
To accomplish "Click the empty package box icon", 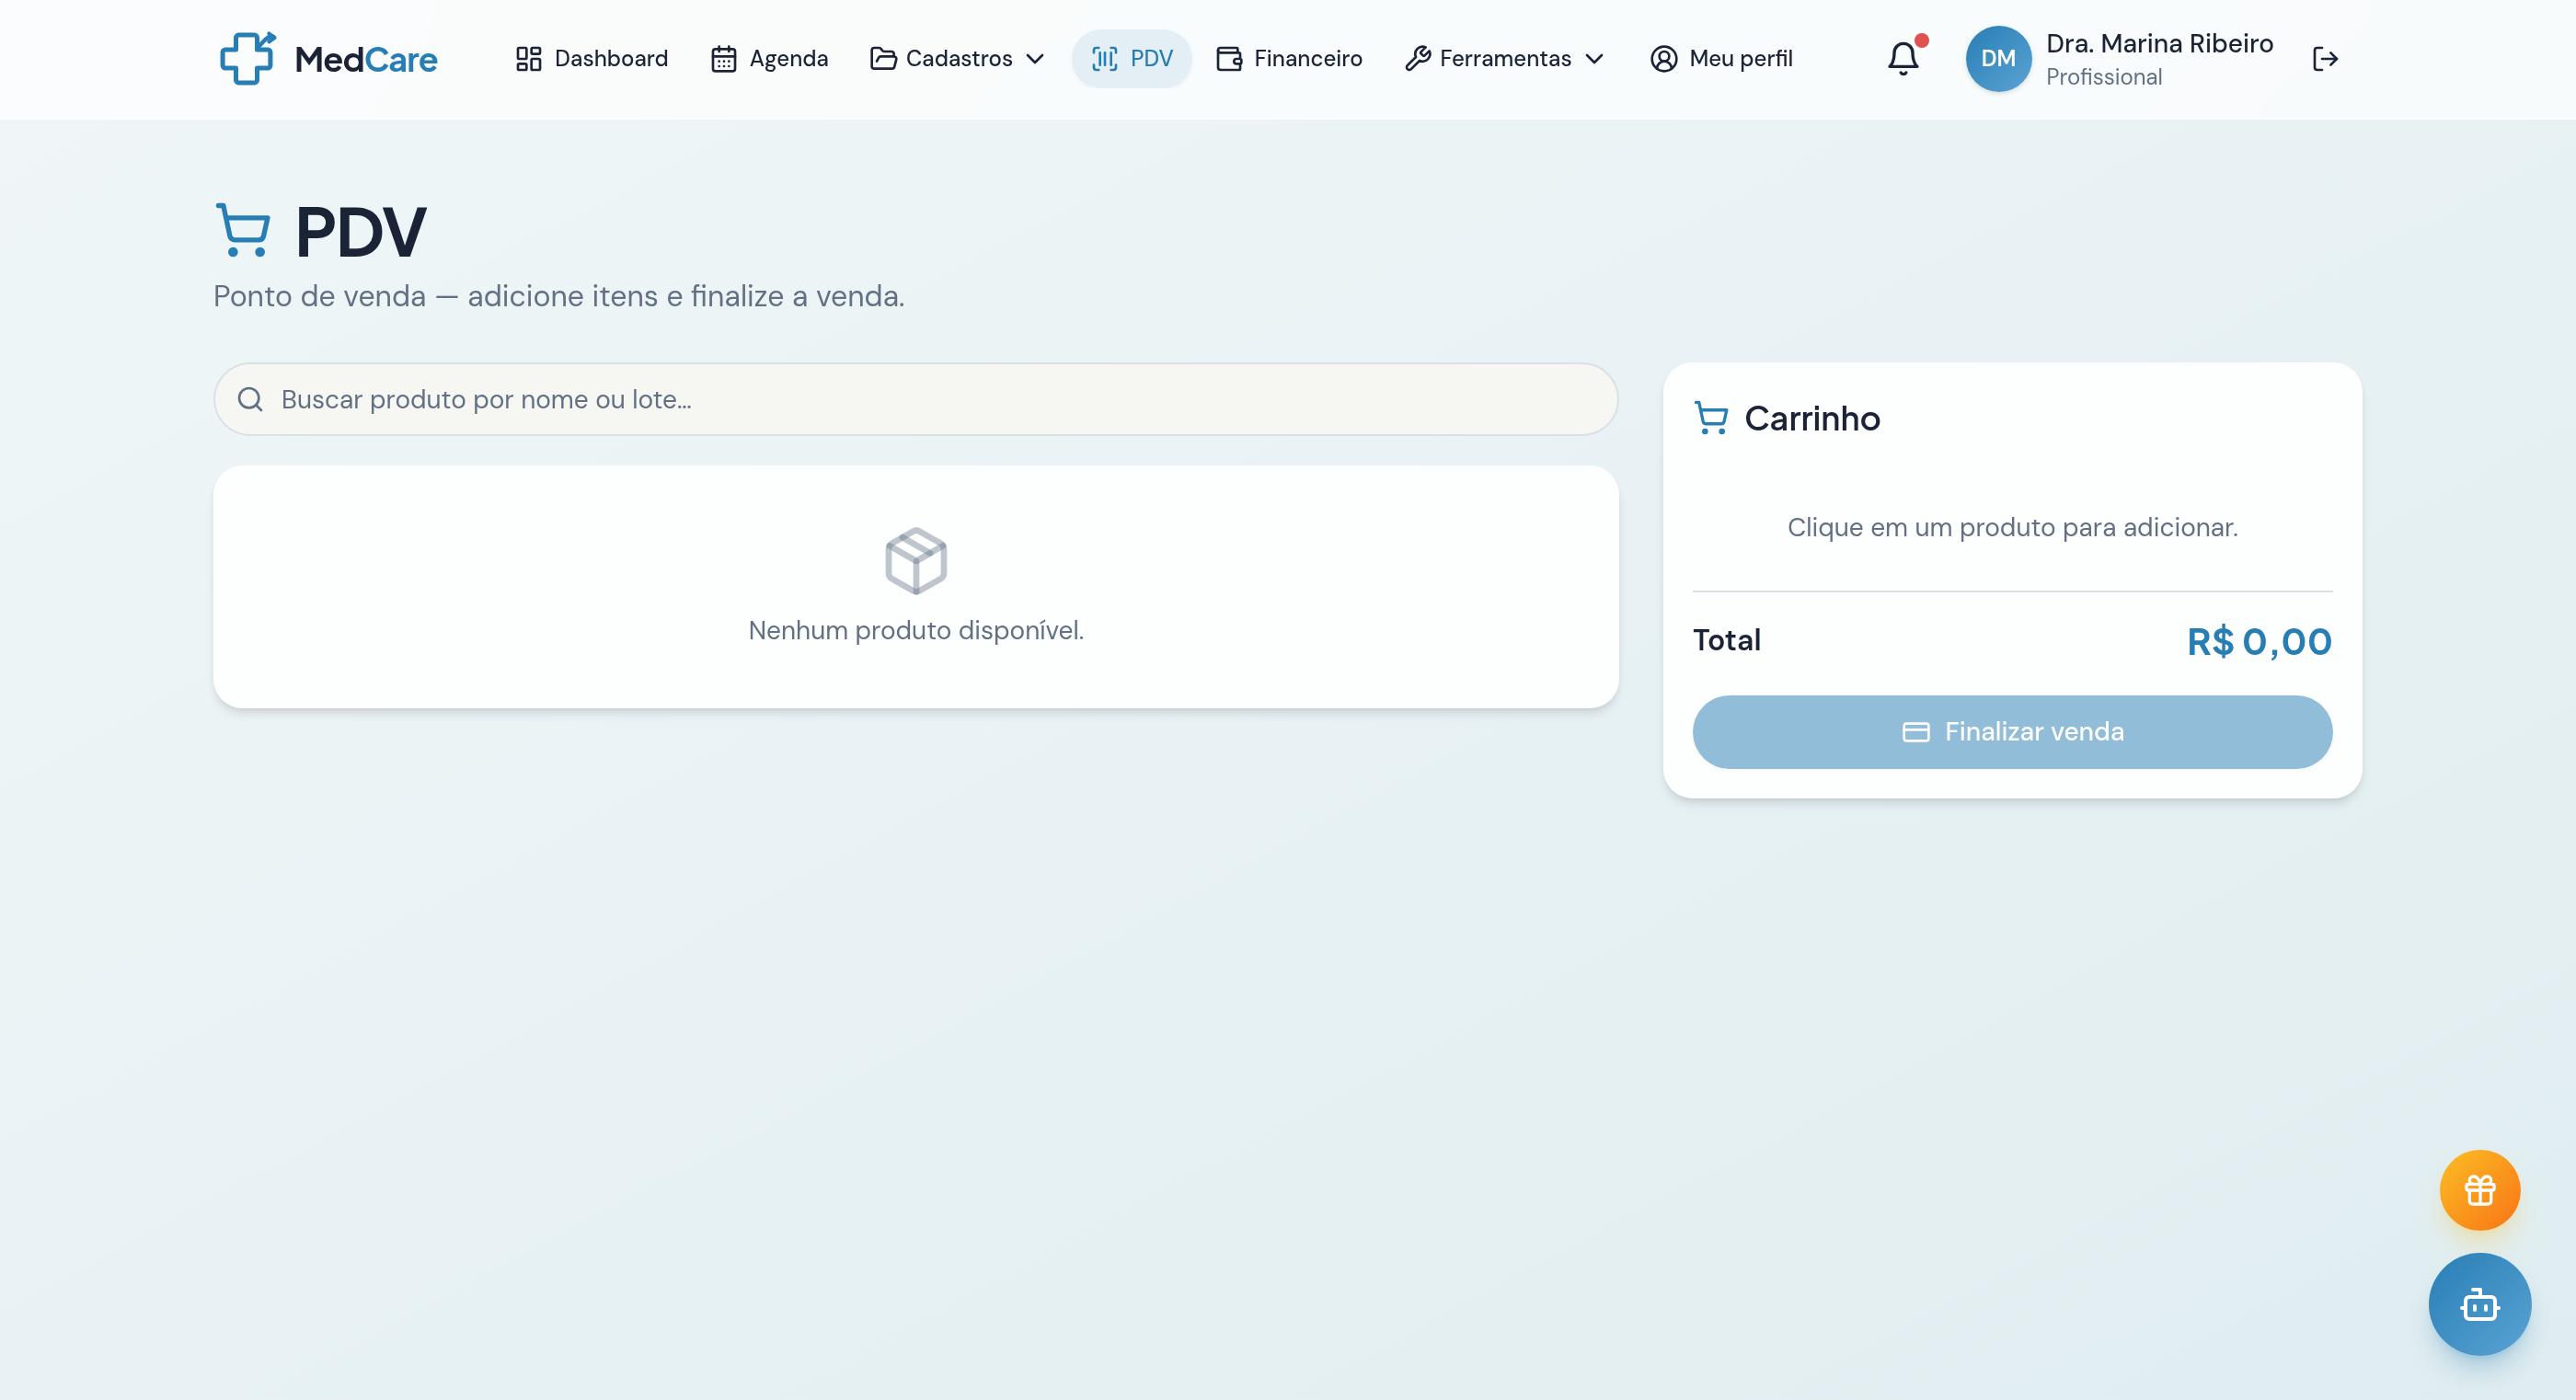I will [x=915, y=560].
